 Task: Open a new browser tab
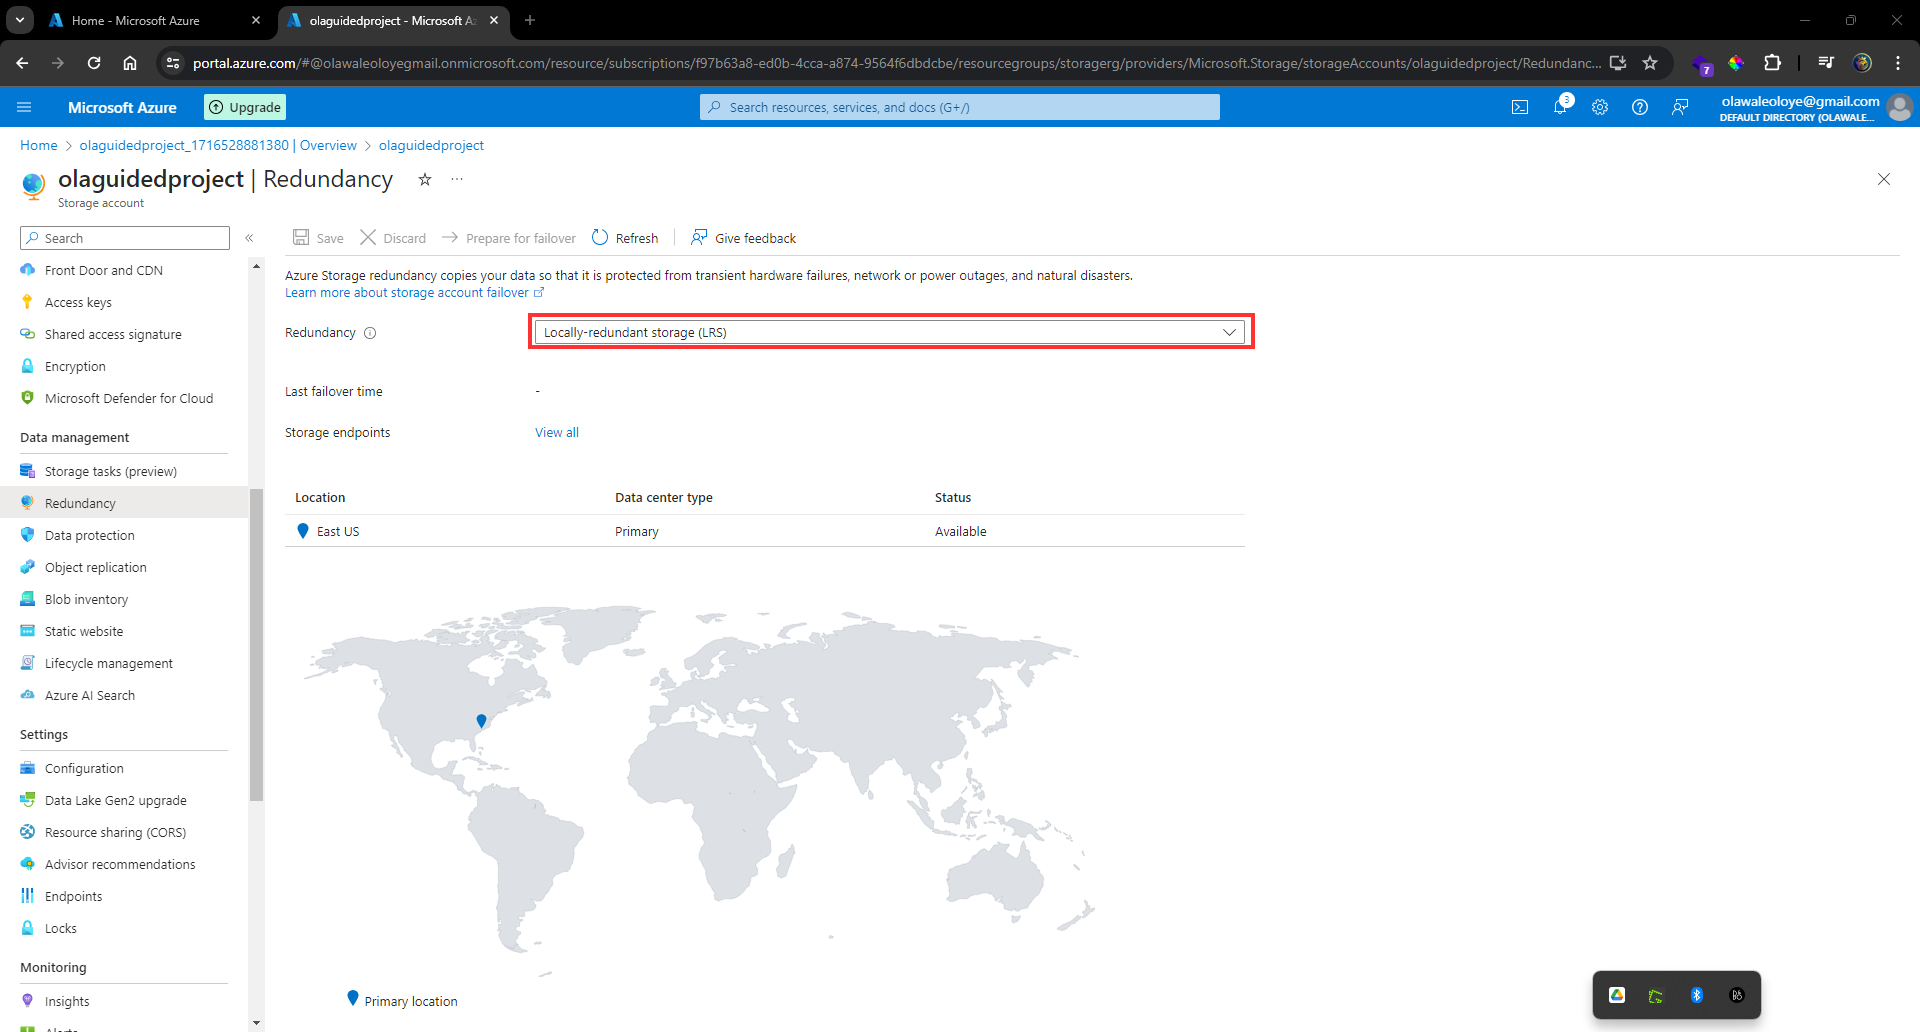530,20
